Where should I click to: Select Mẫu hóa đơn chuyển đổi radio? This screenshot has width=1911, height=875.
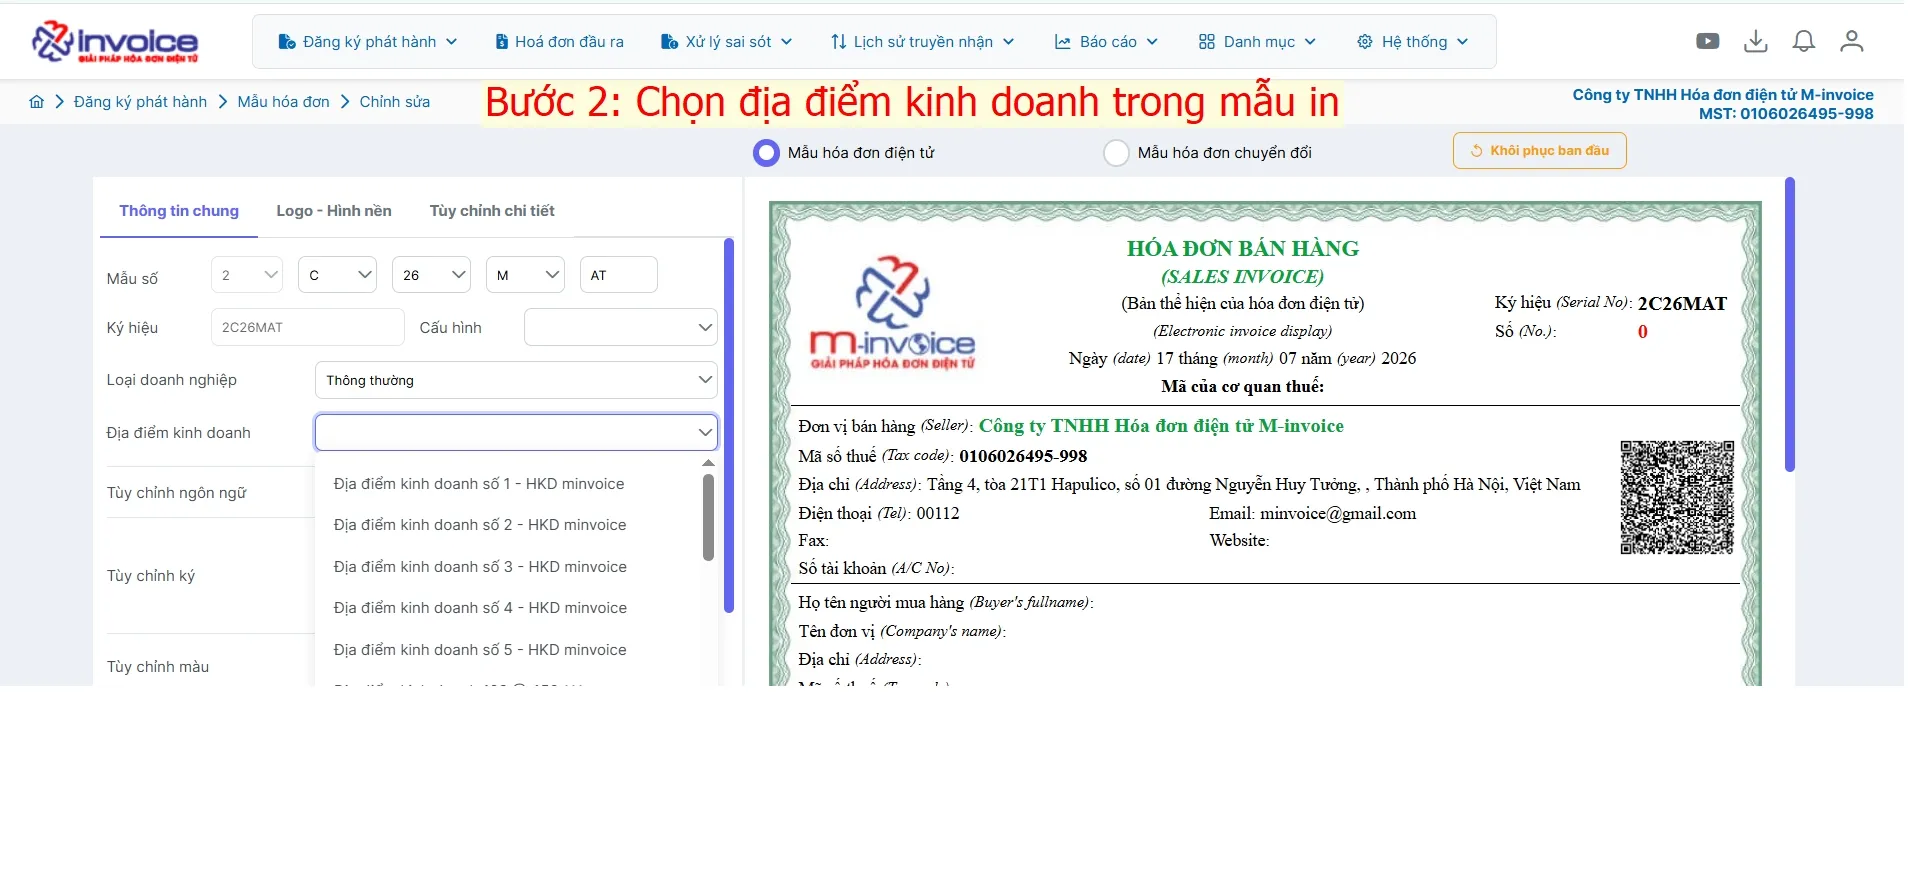pos(1116,153)
